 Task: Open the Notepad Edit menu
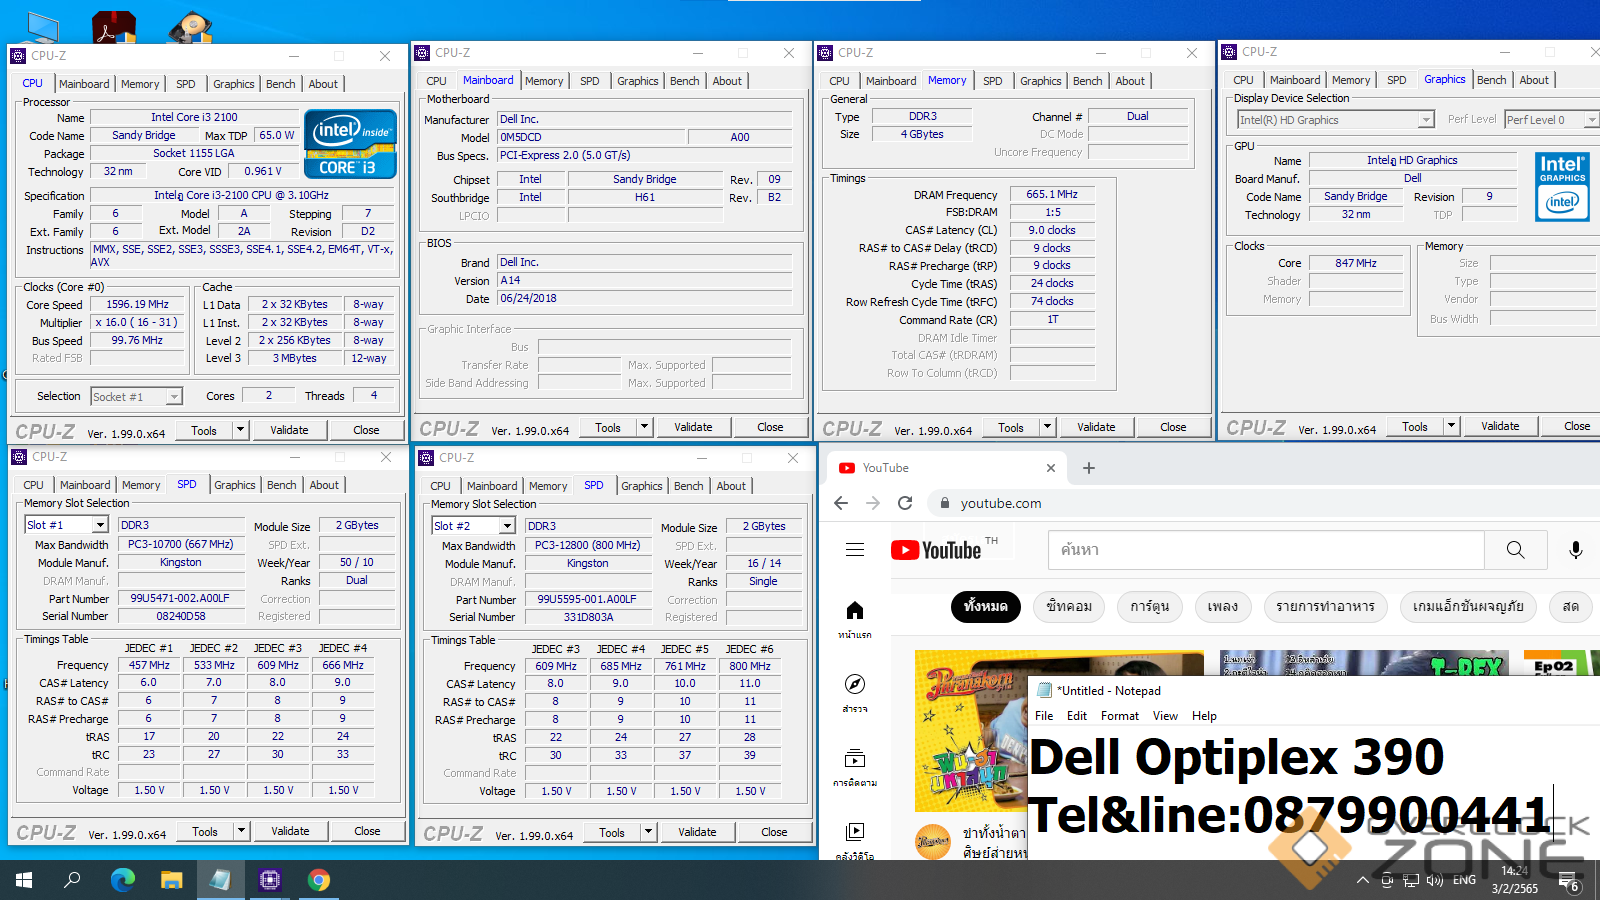pos(1077,716)
